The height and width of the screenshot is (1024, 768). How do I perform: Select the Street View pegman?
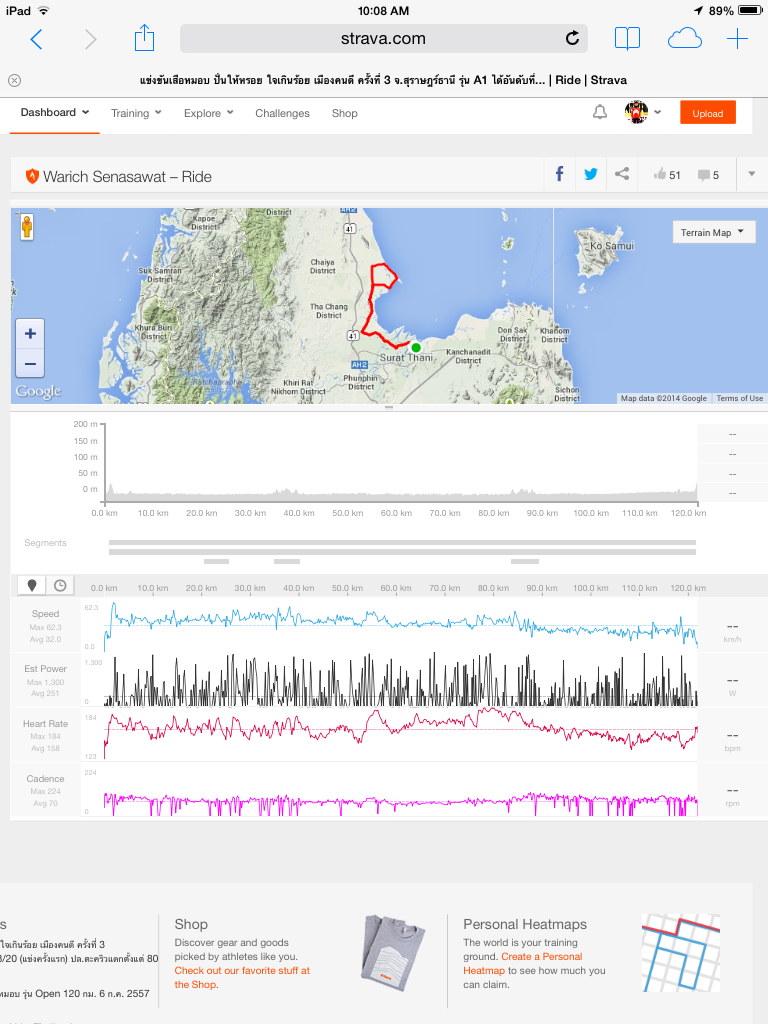pos(27,227)
